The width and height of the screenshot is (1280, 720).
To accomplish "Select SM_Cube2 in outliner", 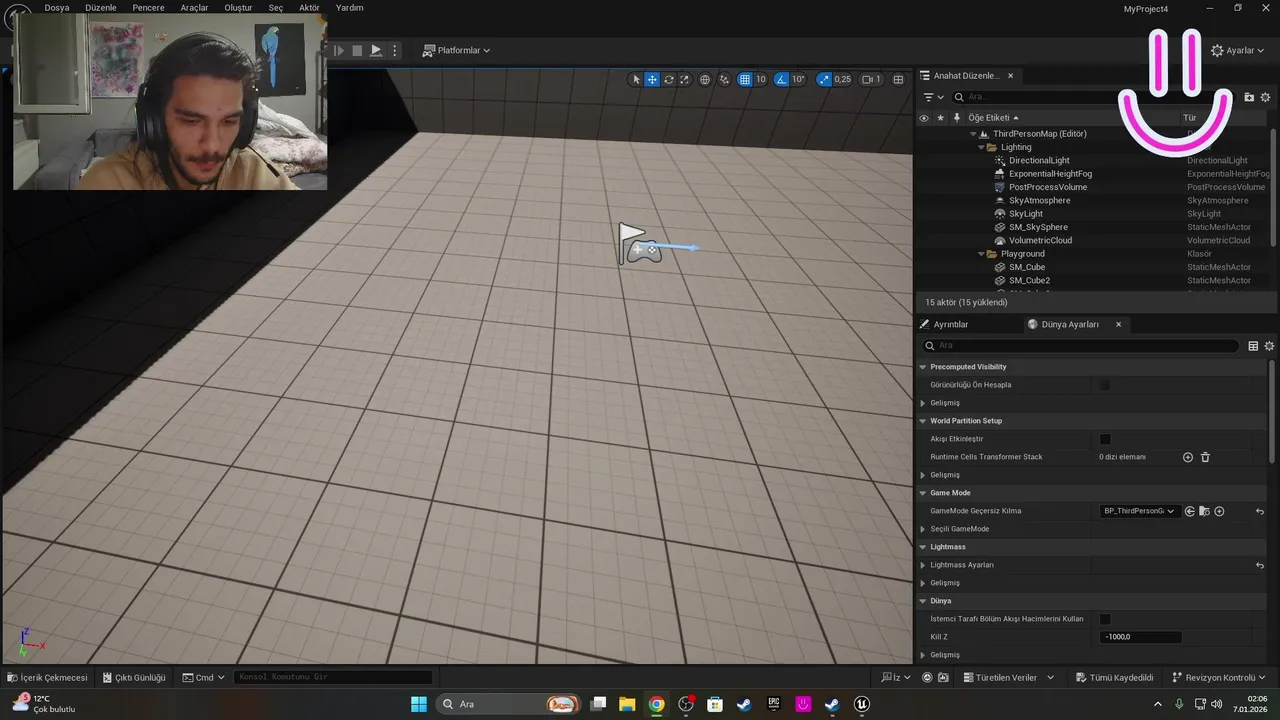I will pos(1029,280).
